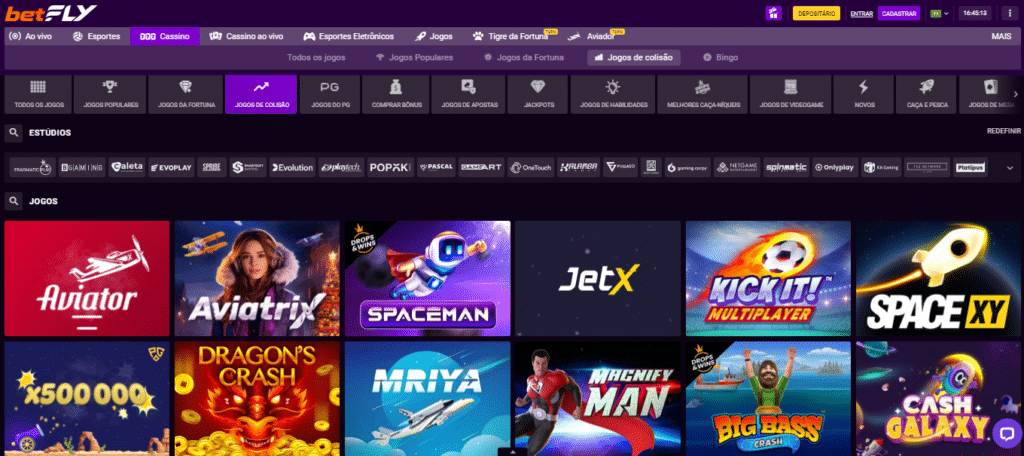The height and width of the screenshot is (456, 1024).
Task: Filter by Caleta studio logo
Action: [x=127, y=168]
